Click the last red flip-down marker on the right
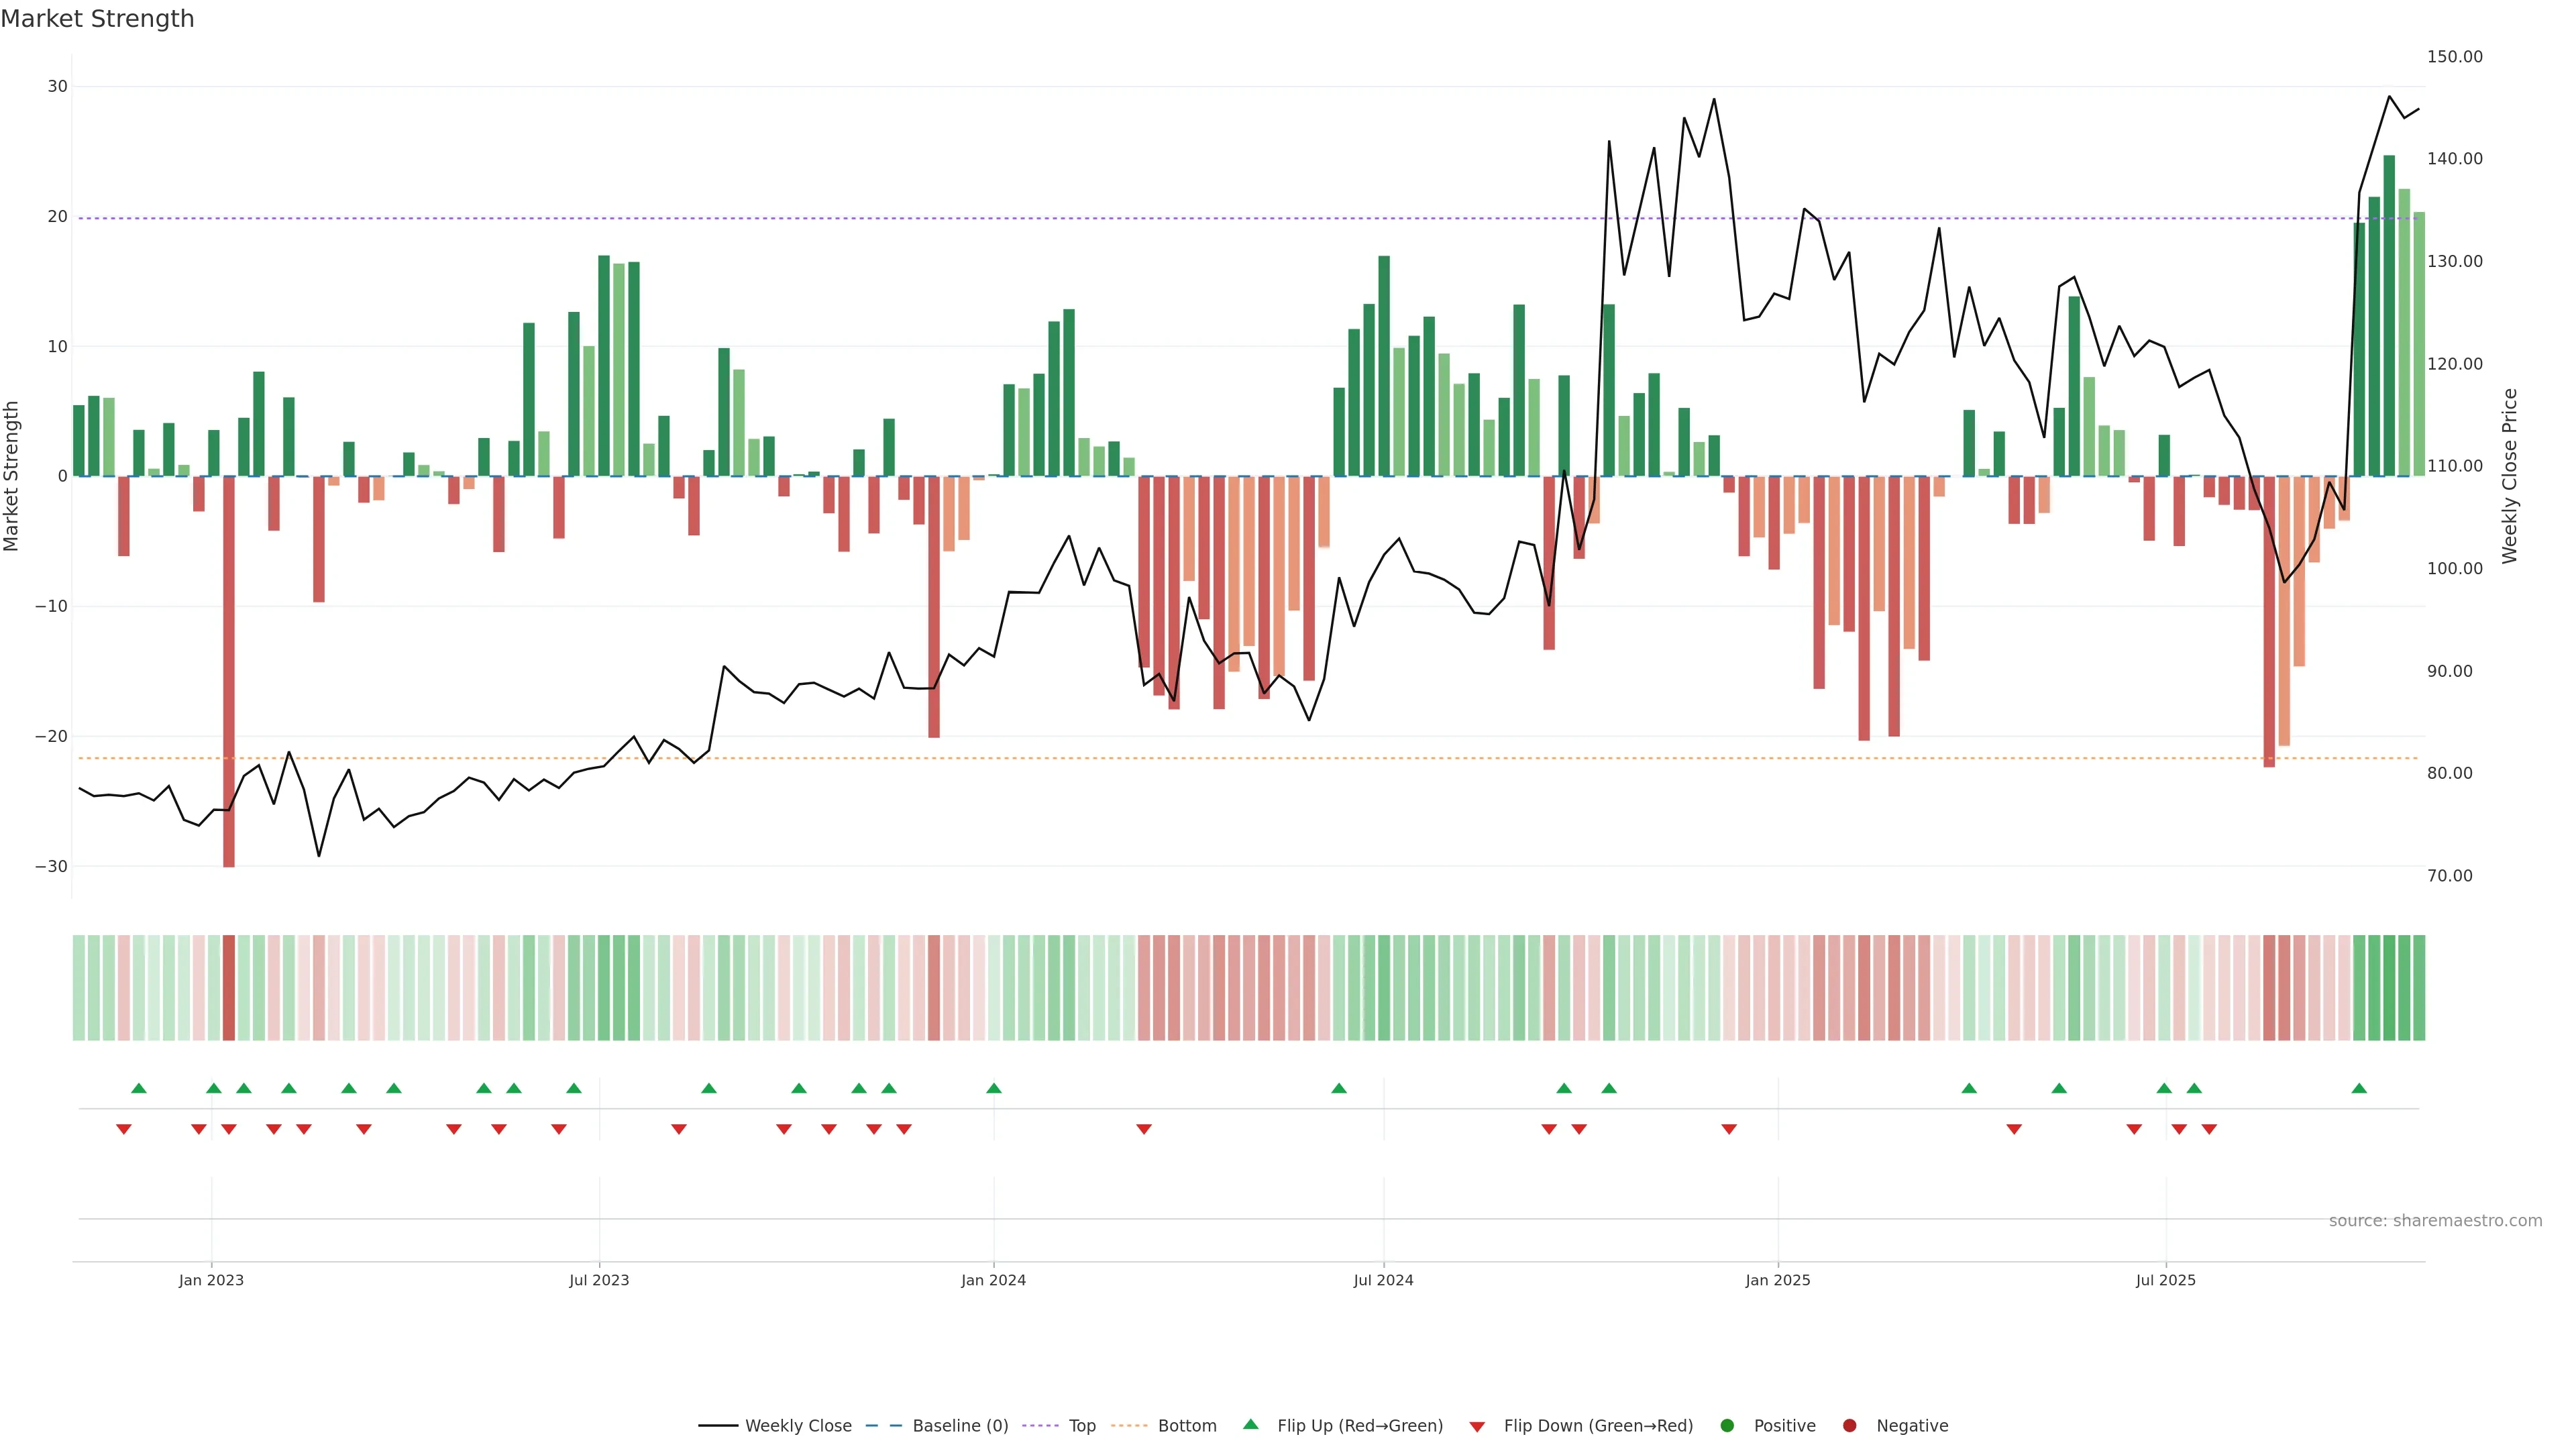 click(2209, 1129)
